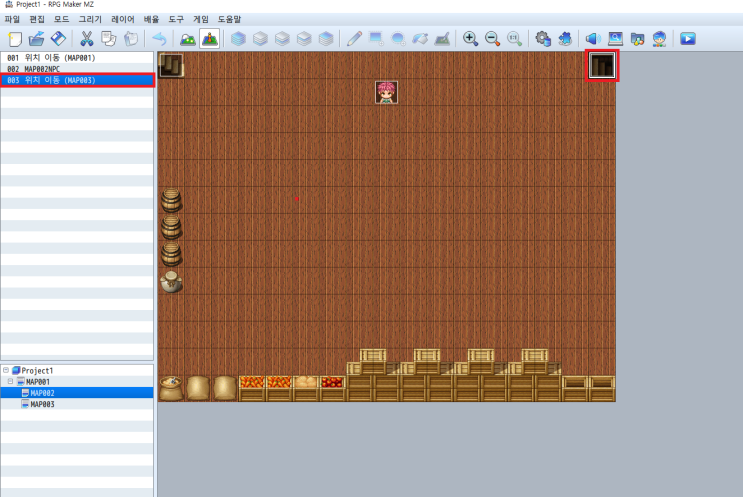Open the Resource Manager icon
The height and width of the screenshot is (497, 743).
pos(637,39)
